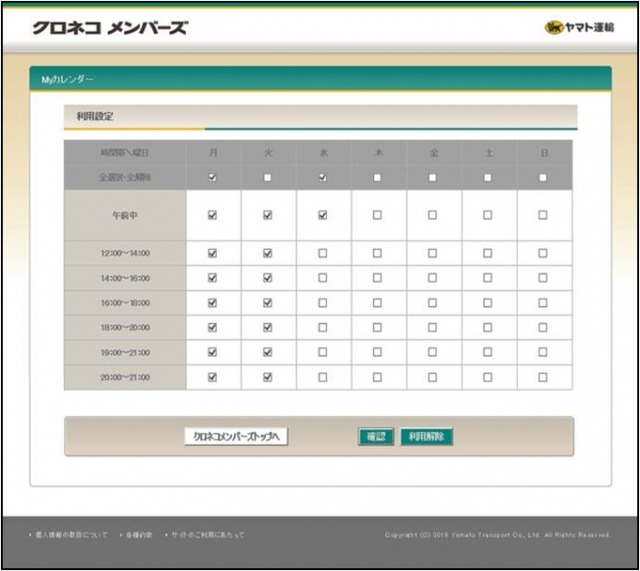Viewport: 640px width, 571px height.
Task: Check the select-all box for 土 column
Action: 487,178
